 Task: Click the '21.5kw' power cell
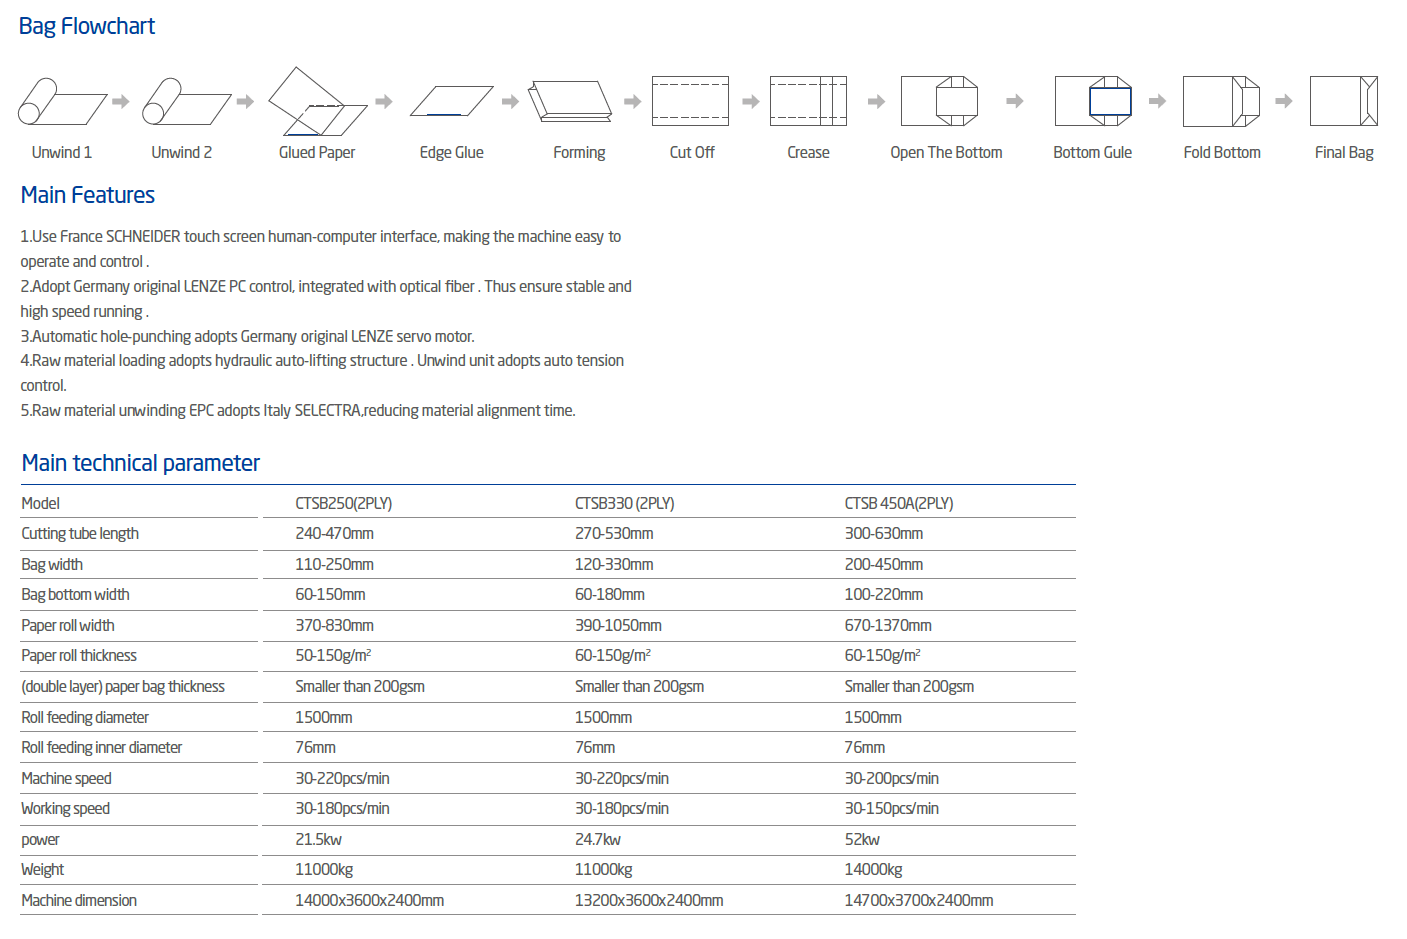pyautogui.click(x=318, y=840)
